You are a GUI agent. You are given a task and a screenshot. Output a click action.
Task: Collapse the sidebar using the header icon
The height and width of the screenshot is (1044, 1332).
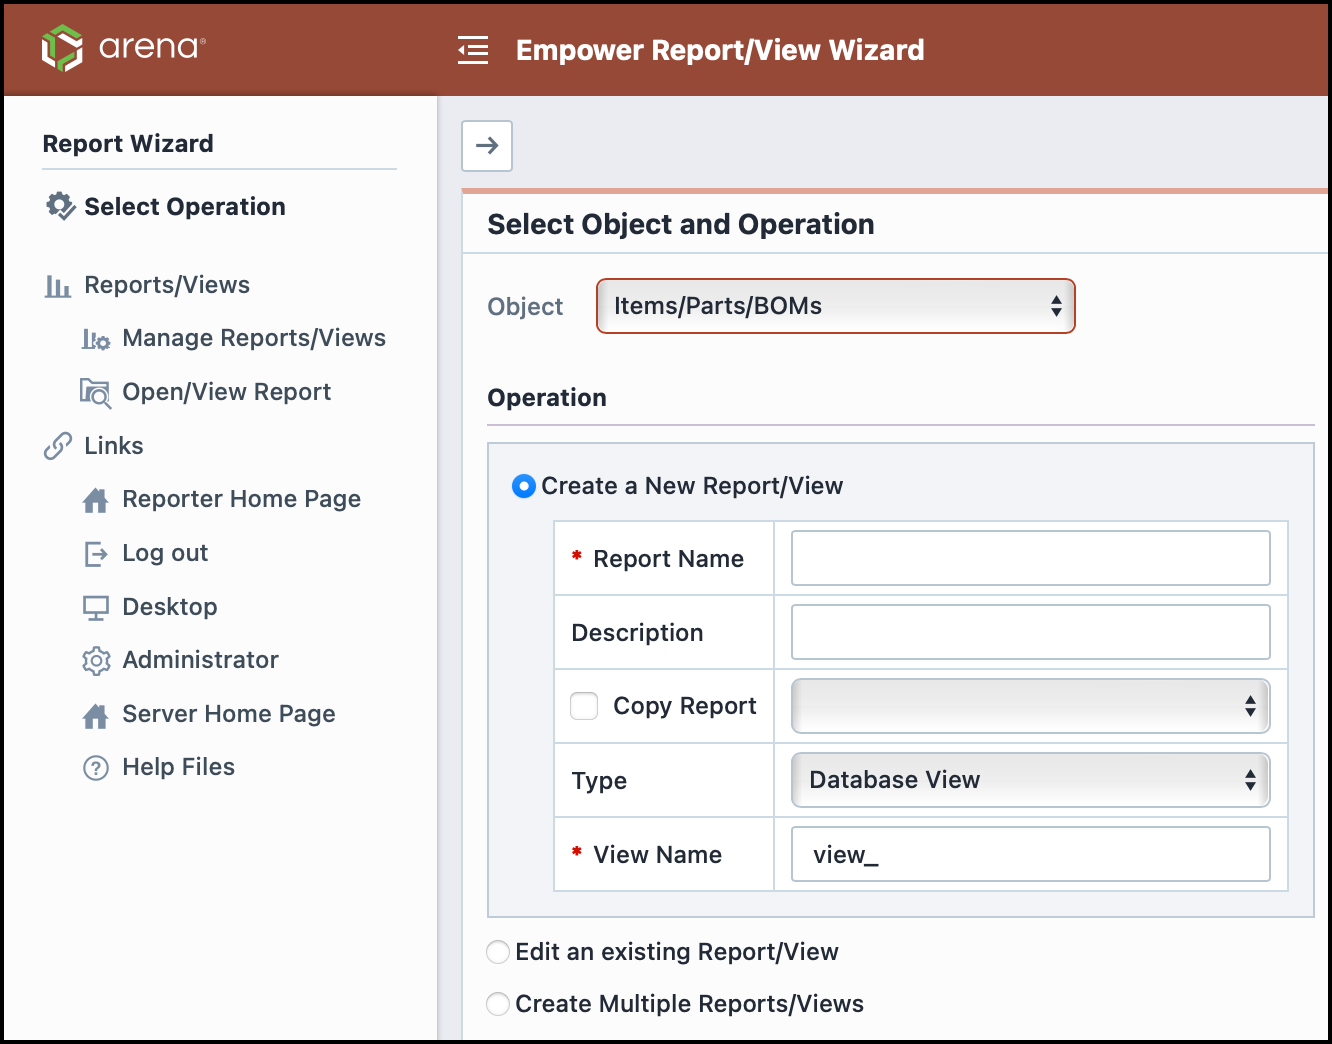click(x=473, y=49)
